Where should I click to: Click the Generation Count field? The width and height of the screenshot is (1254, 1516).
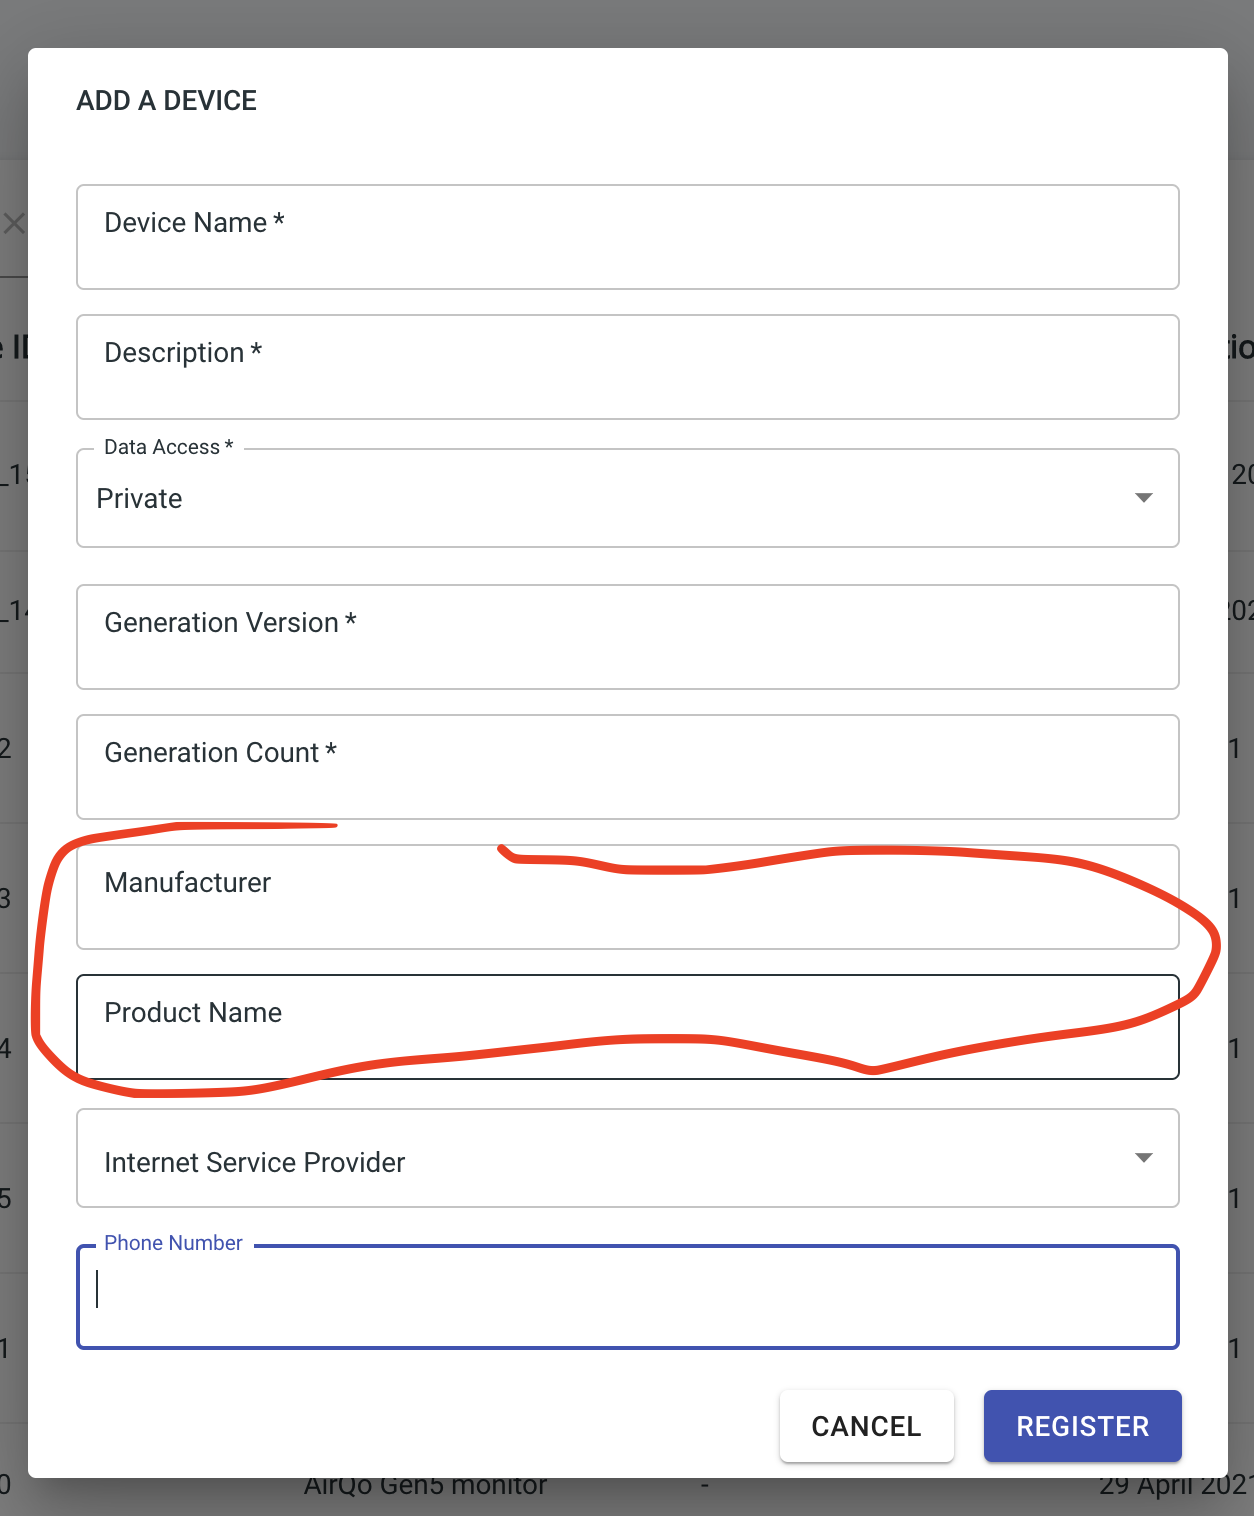[627, 767]
